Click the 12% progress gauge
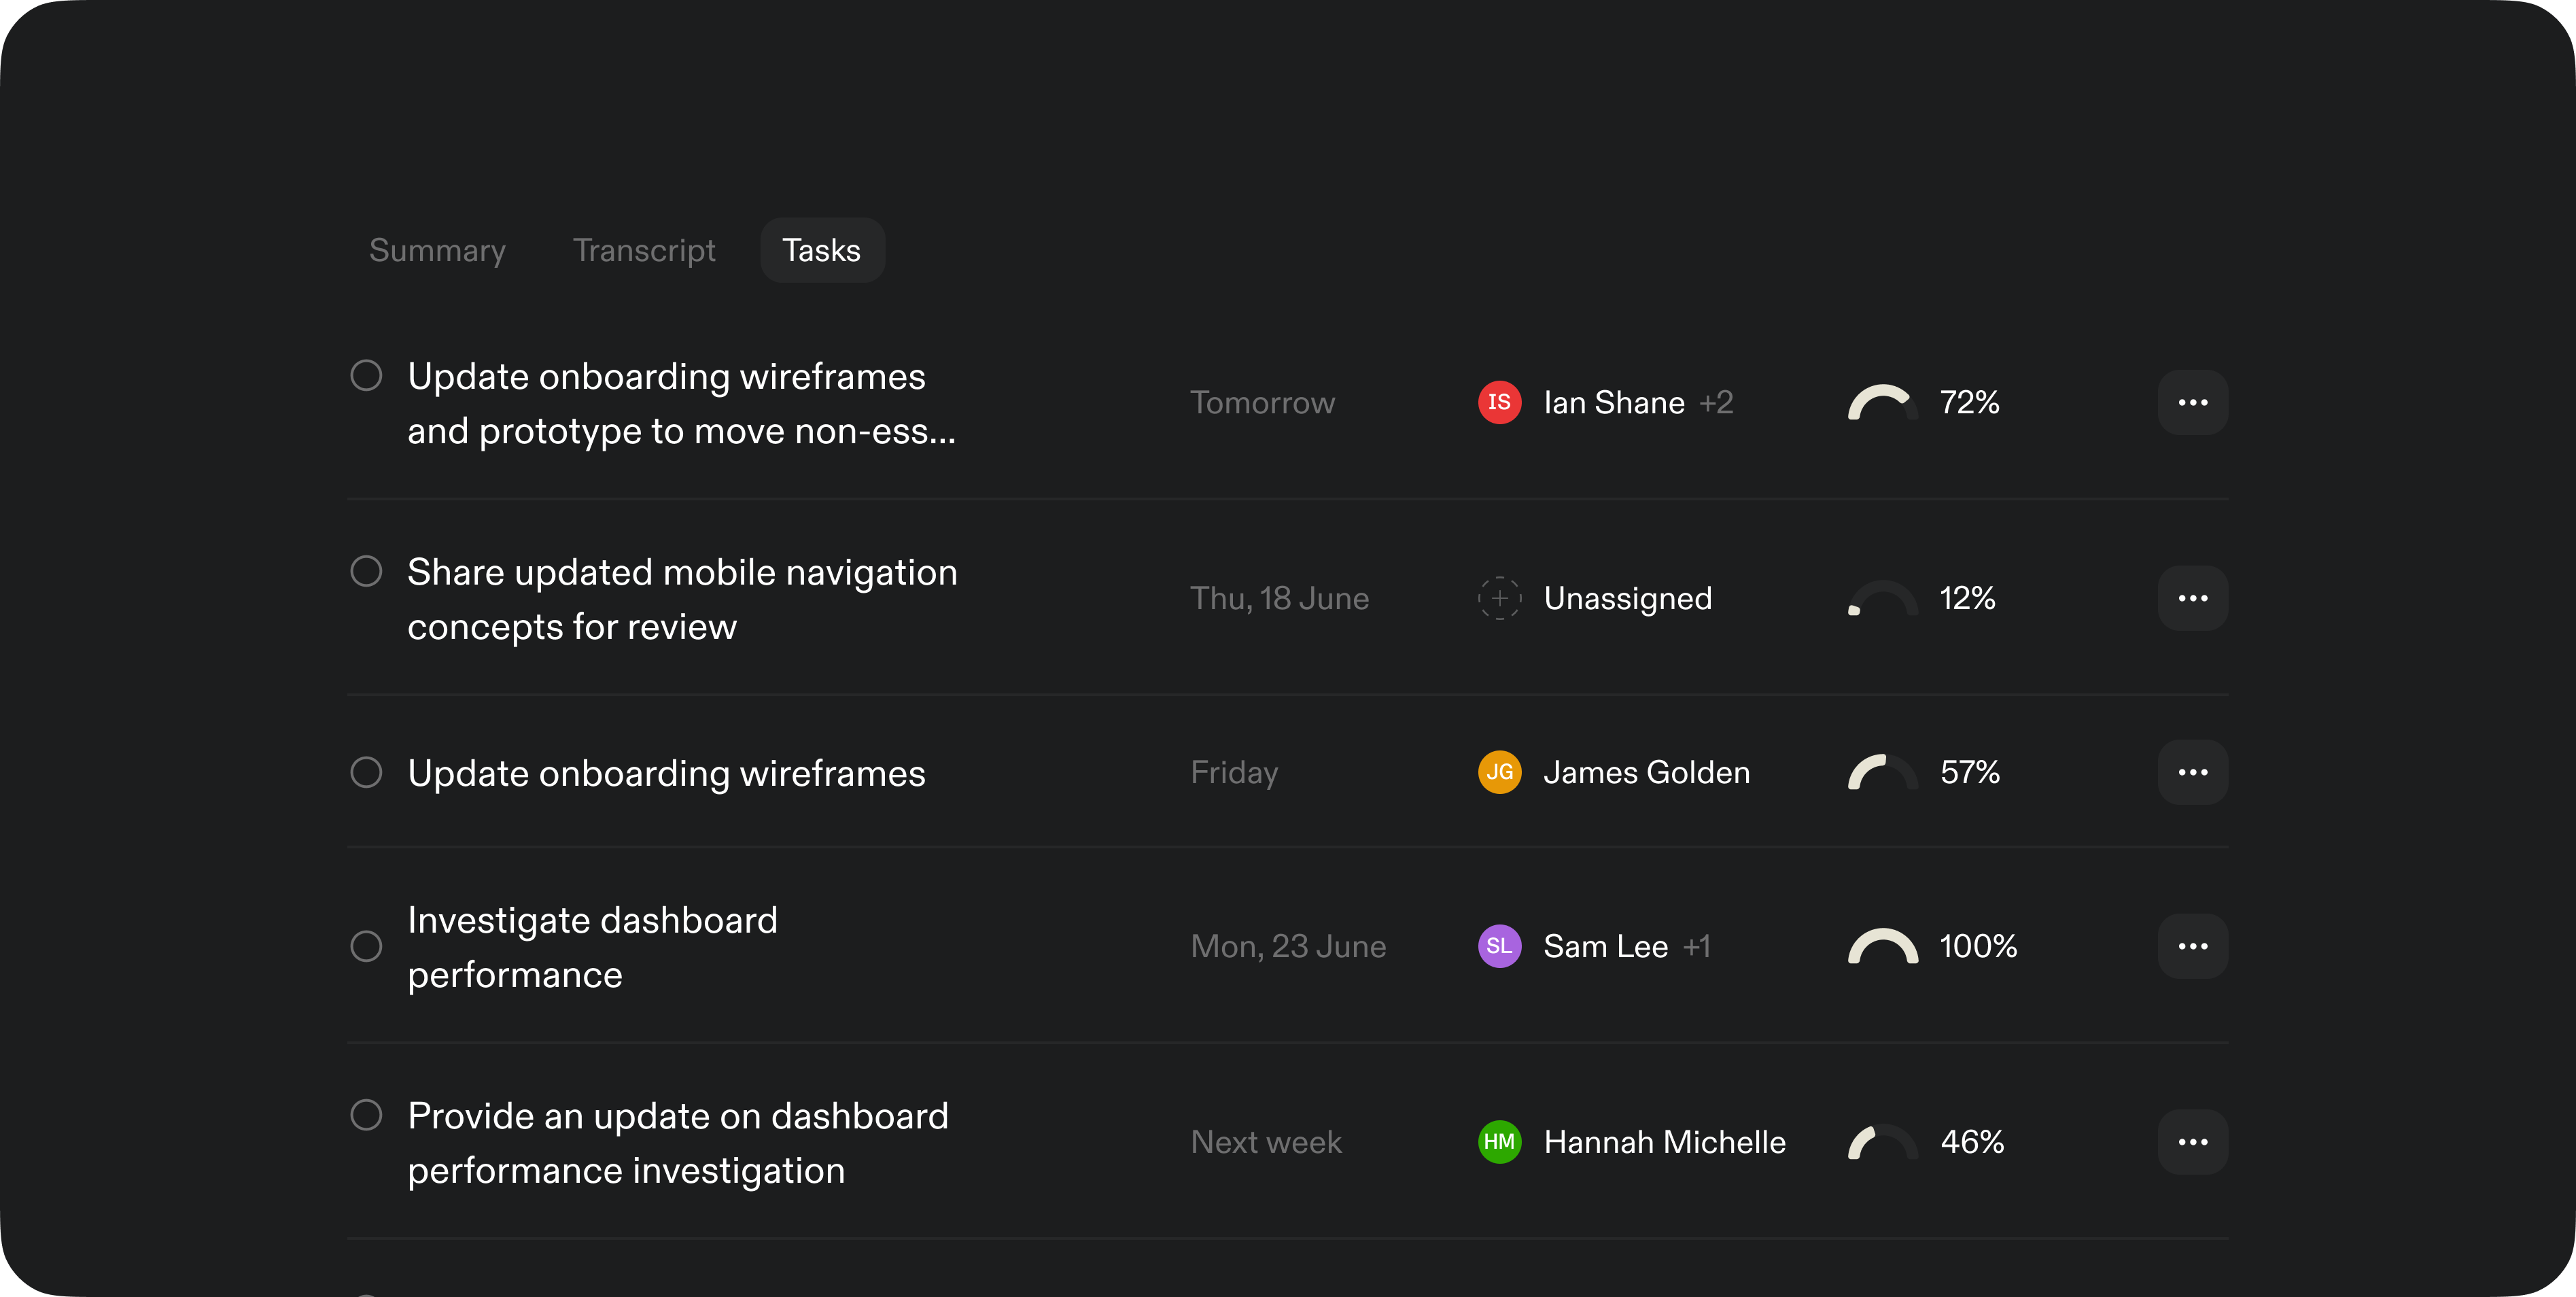This screenshot has width=2576, height=1297. (x=1882, y=598)
